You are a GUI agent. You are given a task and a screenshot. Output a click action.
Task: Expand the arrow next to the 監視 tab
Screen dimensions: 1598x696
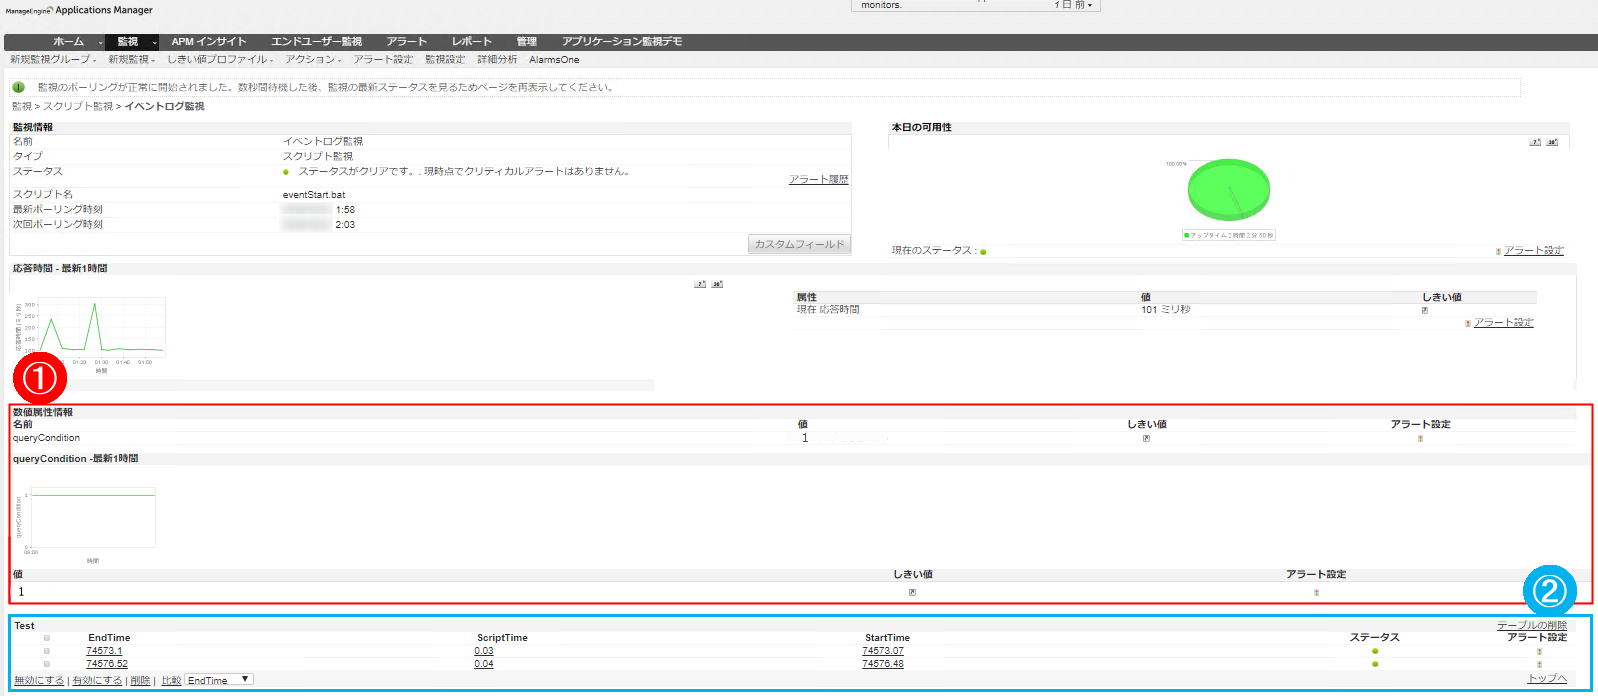154,43
